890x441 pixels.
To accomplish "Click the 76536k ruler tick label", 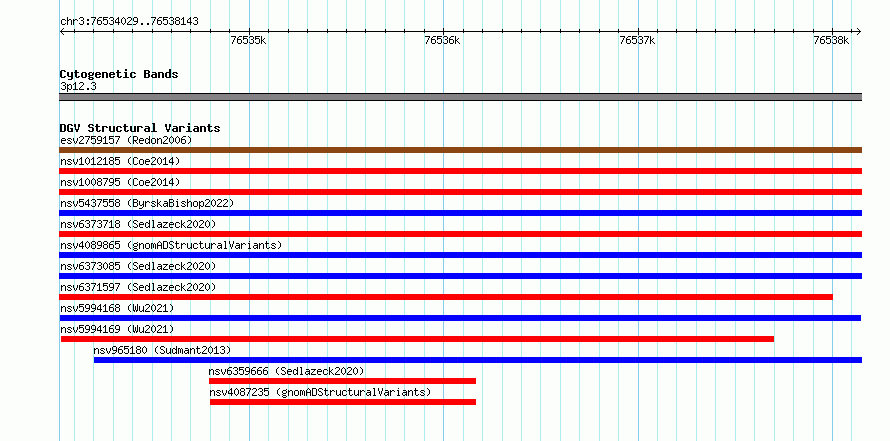I will coord(442,40).
